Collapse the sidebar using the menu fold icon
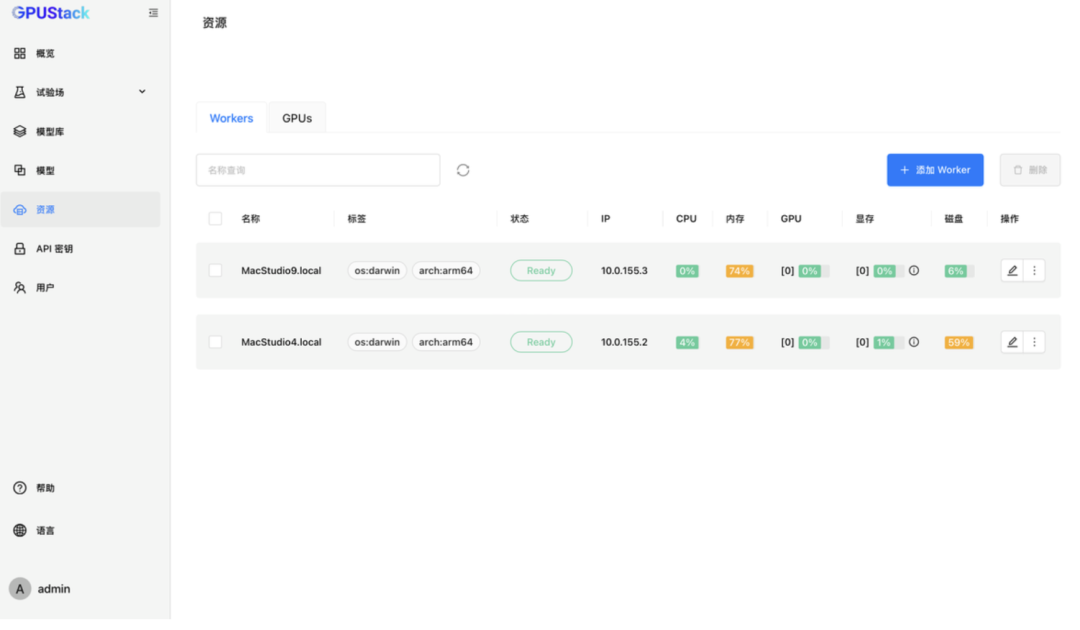This screenshot has height=630, width=1080. pyautogui.click(x=153, y=13)
